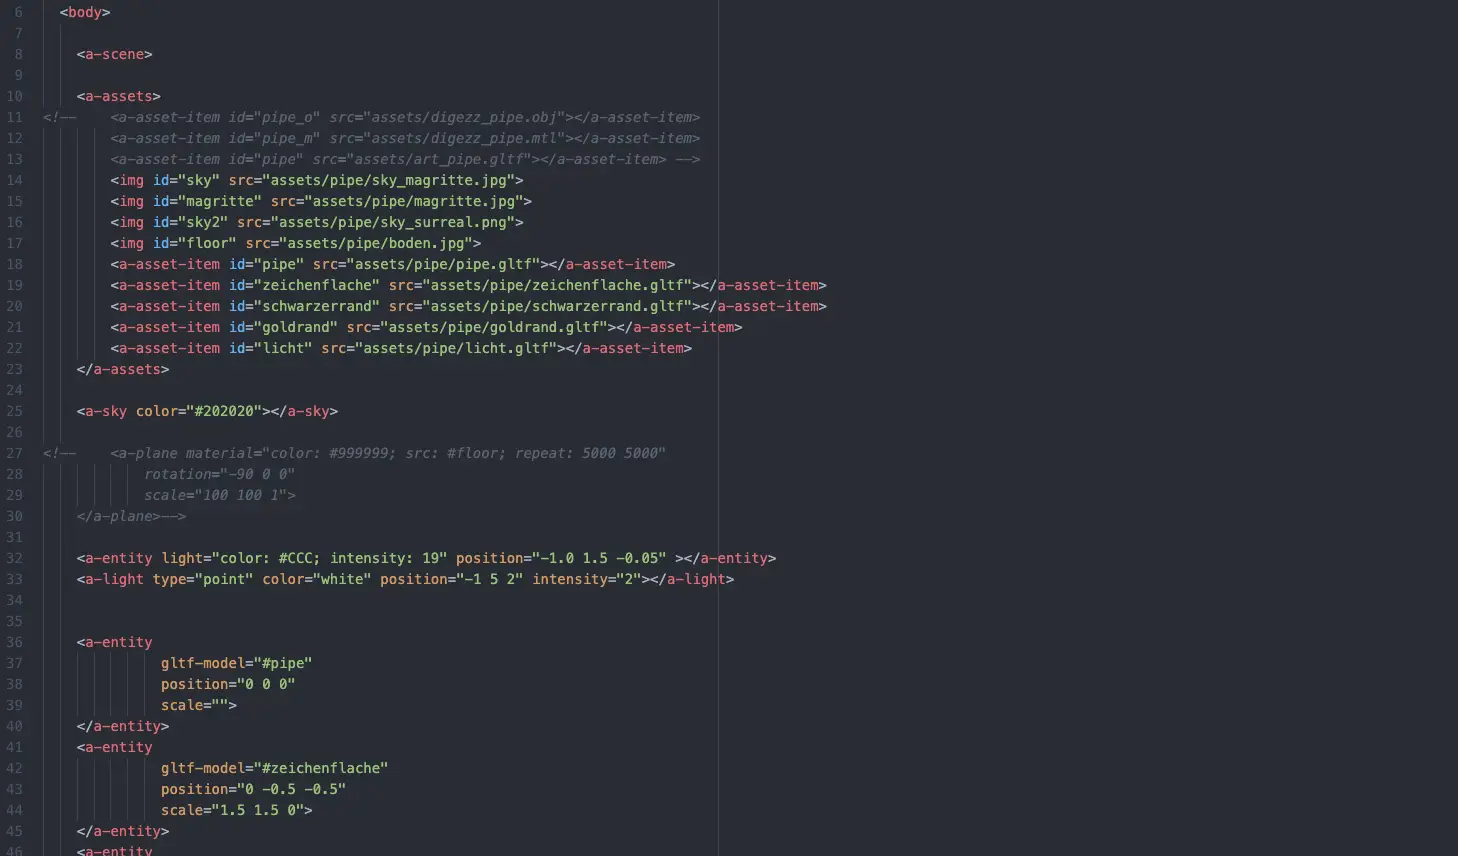Click the scale="1.5 1.5 0" attribute
This screenshot has width=1458, height=856.
(x=236, y=810)
